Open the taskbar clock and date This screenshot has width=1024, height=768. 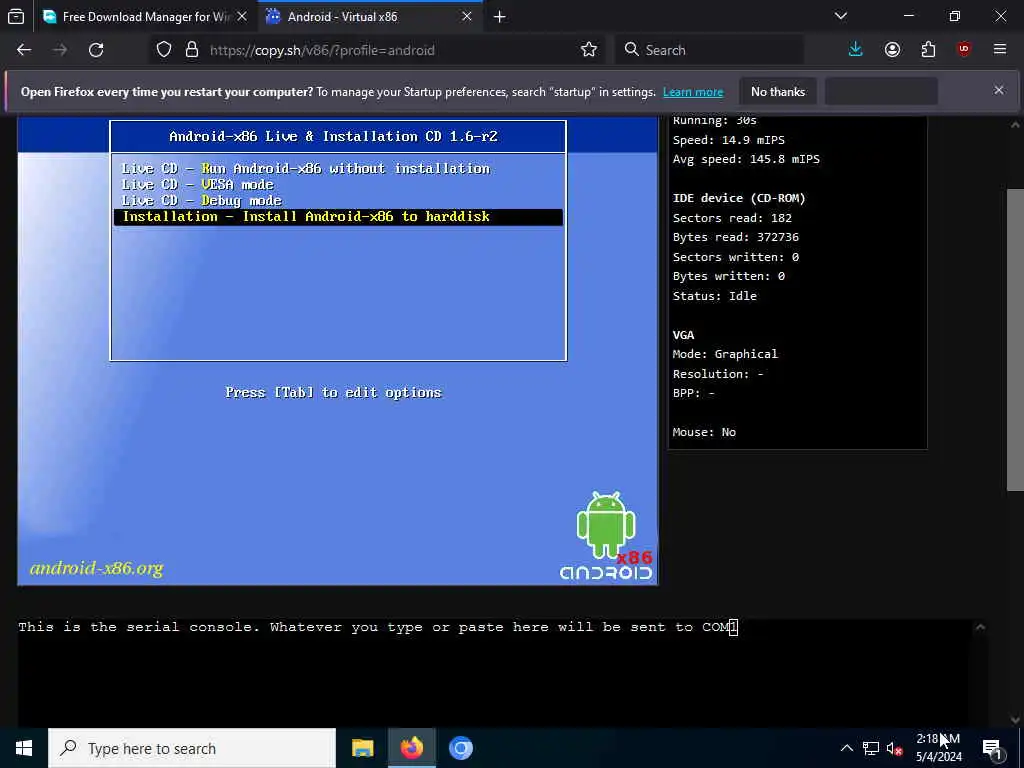(x=938, y=748)
